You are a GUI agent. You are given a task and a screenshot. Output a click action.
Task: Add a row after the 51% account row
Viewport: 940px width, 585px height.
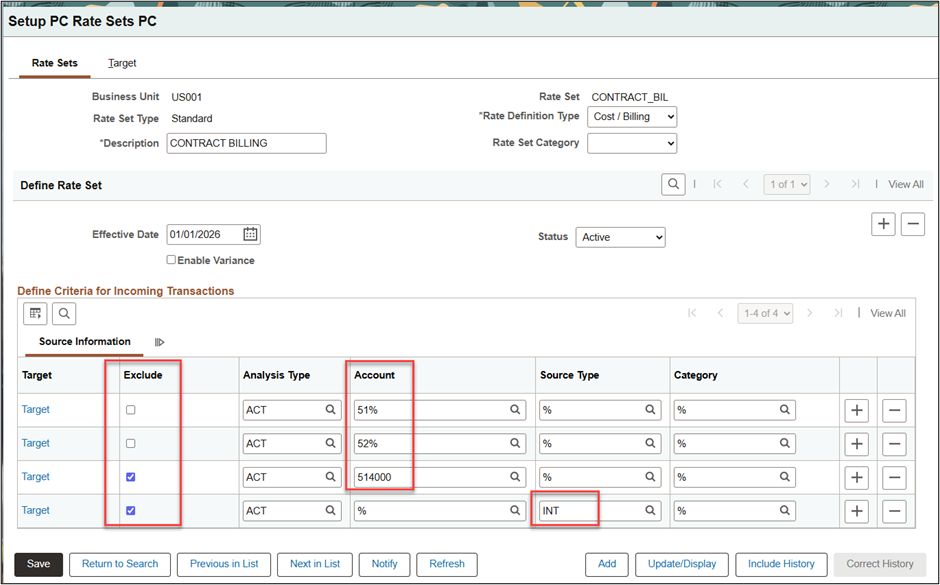[856, 410]
